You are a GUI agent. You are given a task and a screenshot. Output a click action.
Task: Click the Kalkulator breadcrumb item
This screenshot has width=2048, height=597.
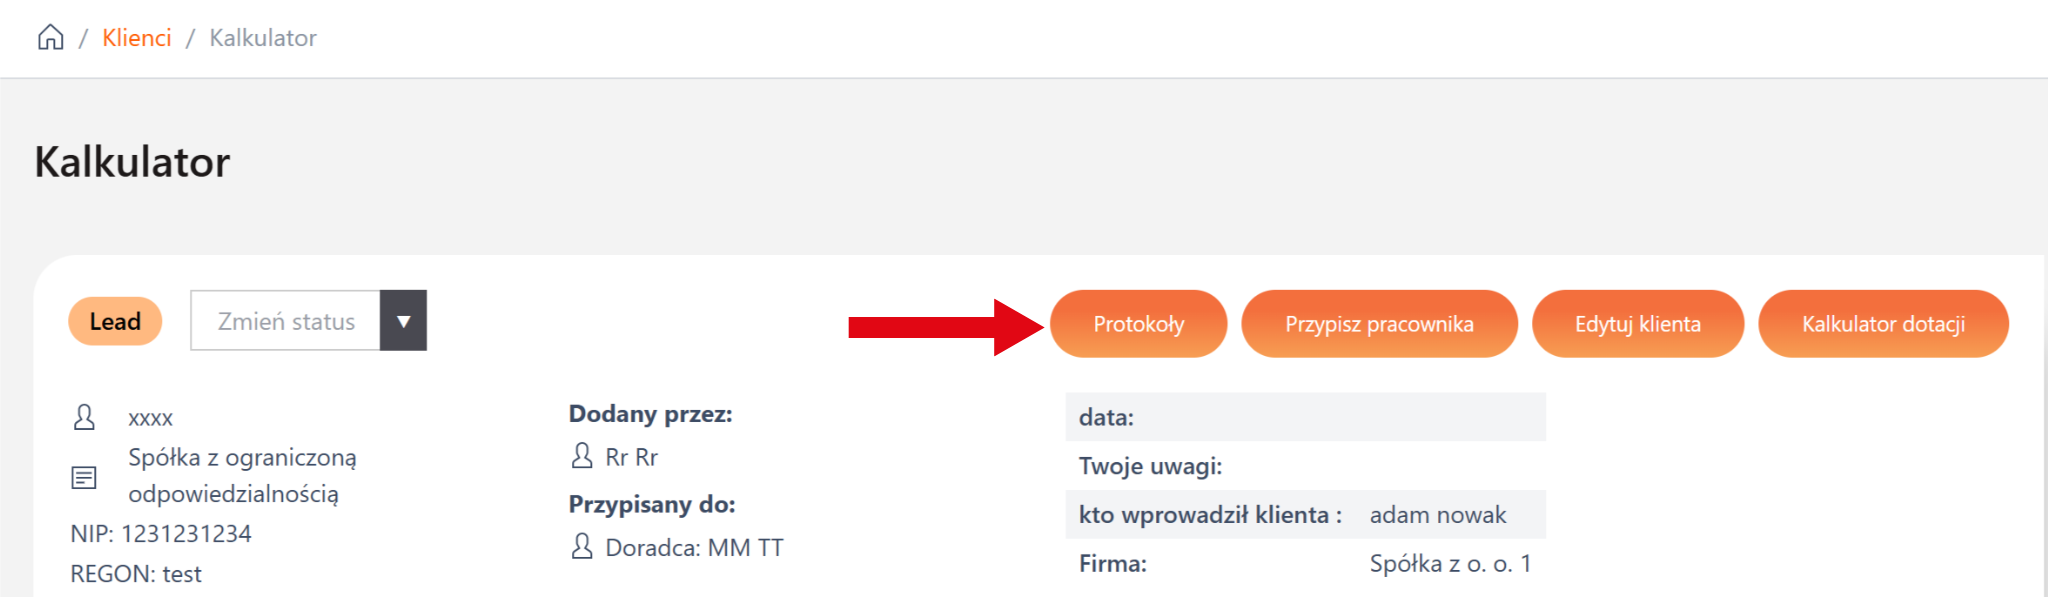(x=263, y=38)
